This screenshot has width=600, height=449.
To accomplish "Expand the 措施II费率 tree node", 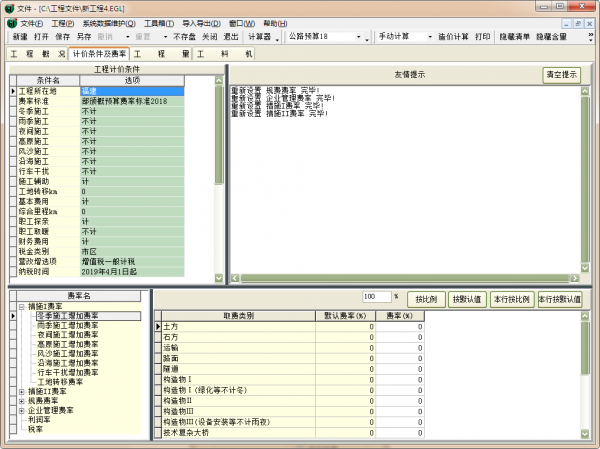I will (22, 391).
